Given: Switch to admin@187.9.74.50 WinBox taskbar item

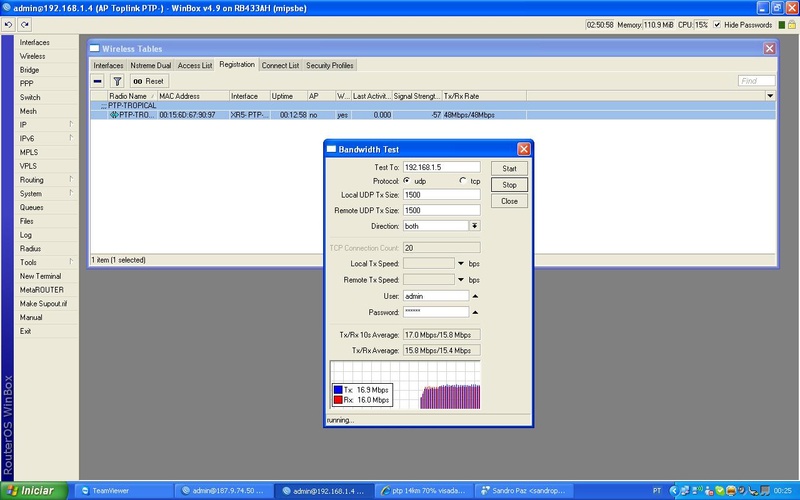Looking at the screenshot, I should (224, 491).
